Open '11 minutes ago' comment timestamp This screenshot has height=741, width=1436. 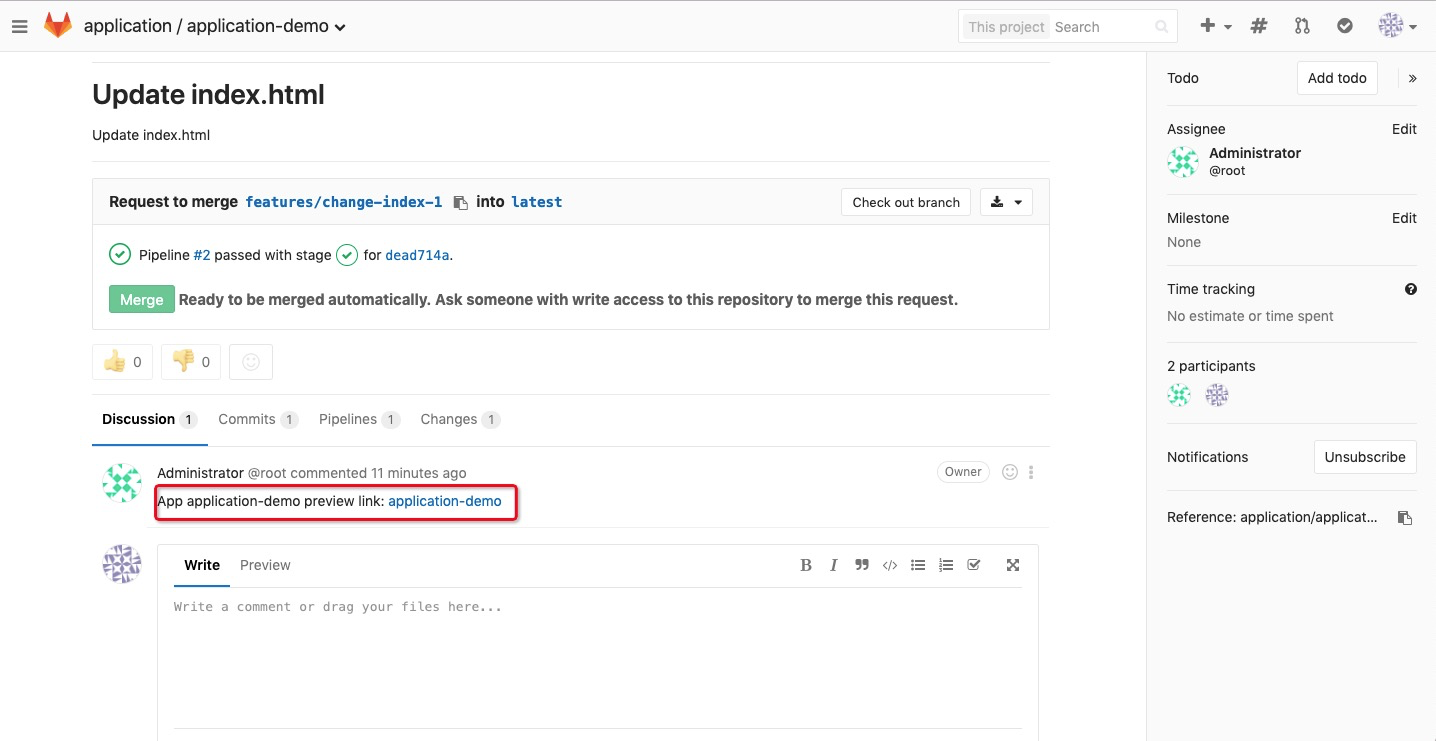click(x=418, y=473)
